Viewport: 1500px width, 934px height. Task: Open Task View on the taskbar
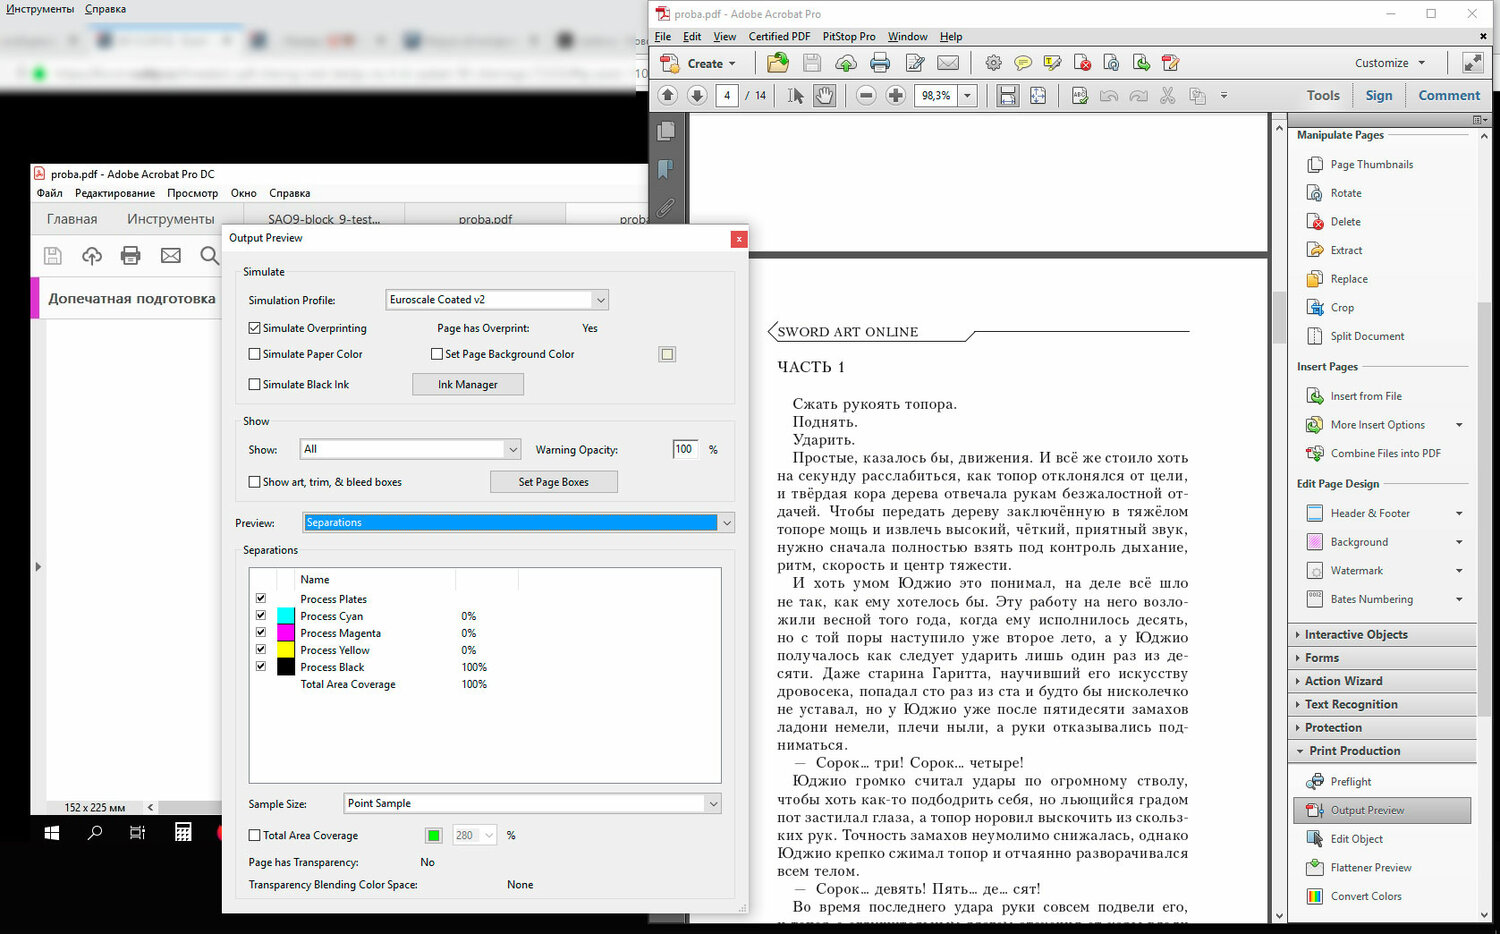[138, 832]
